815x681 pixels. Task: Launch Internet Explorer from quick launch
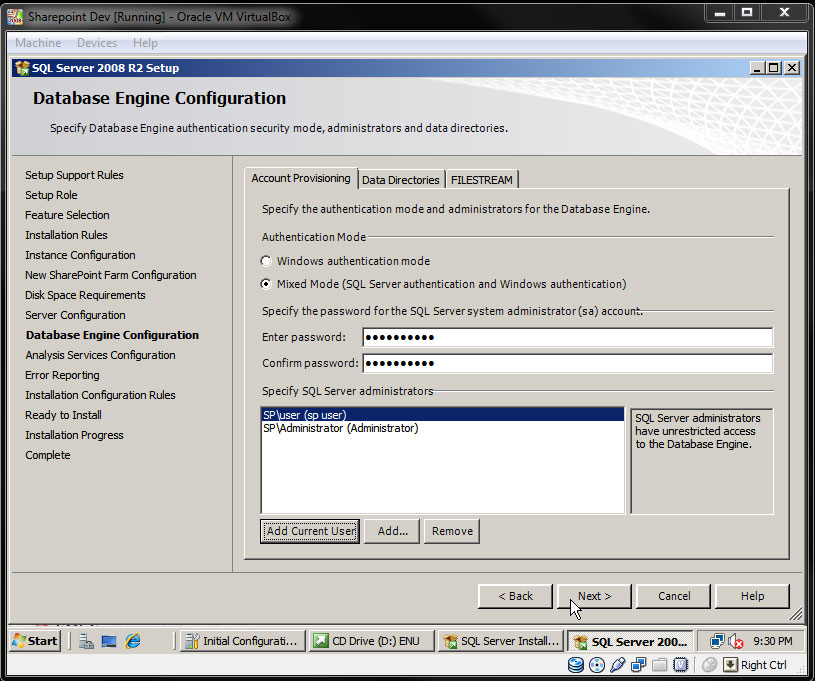coord(133,641)
